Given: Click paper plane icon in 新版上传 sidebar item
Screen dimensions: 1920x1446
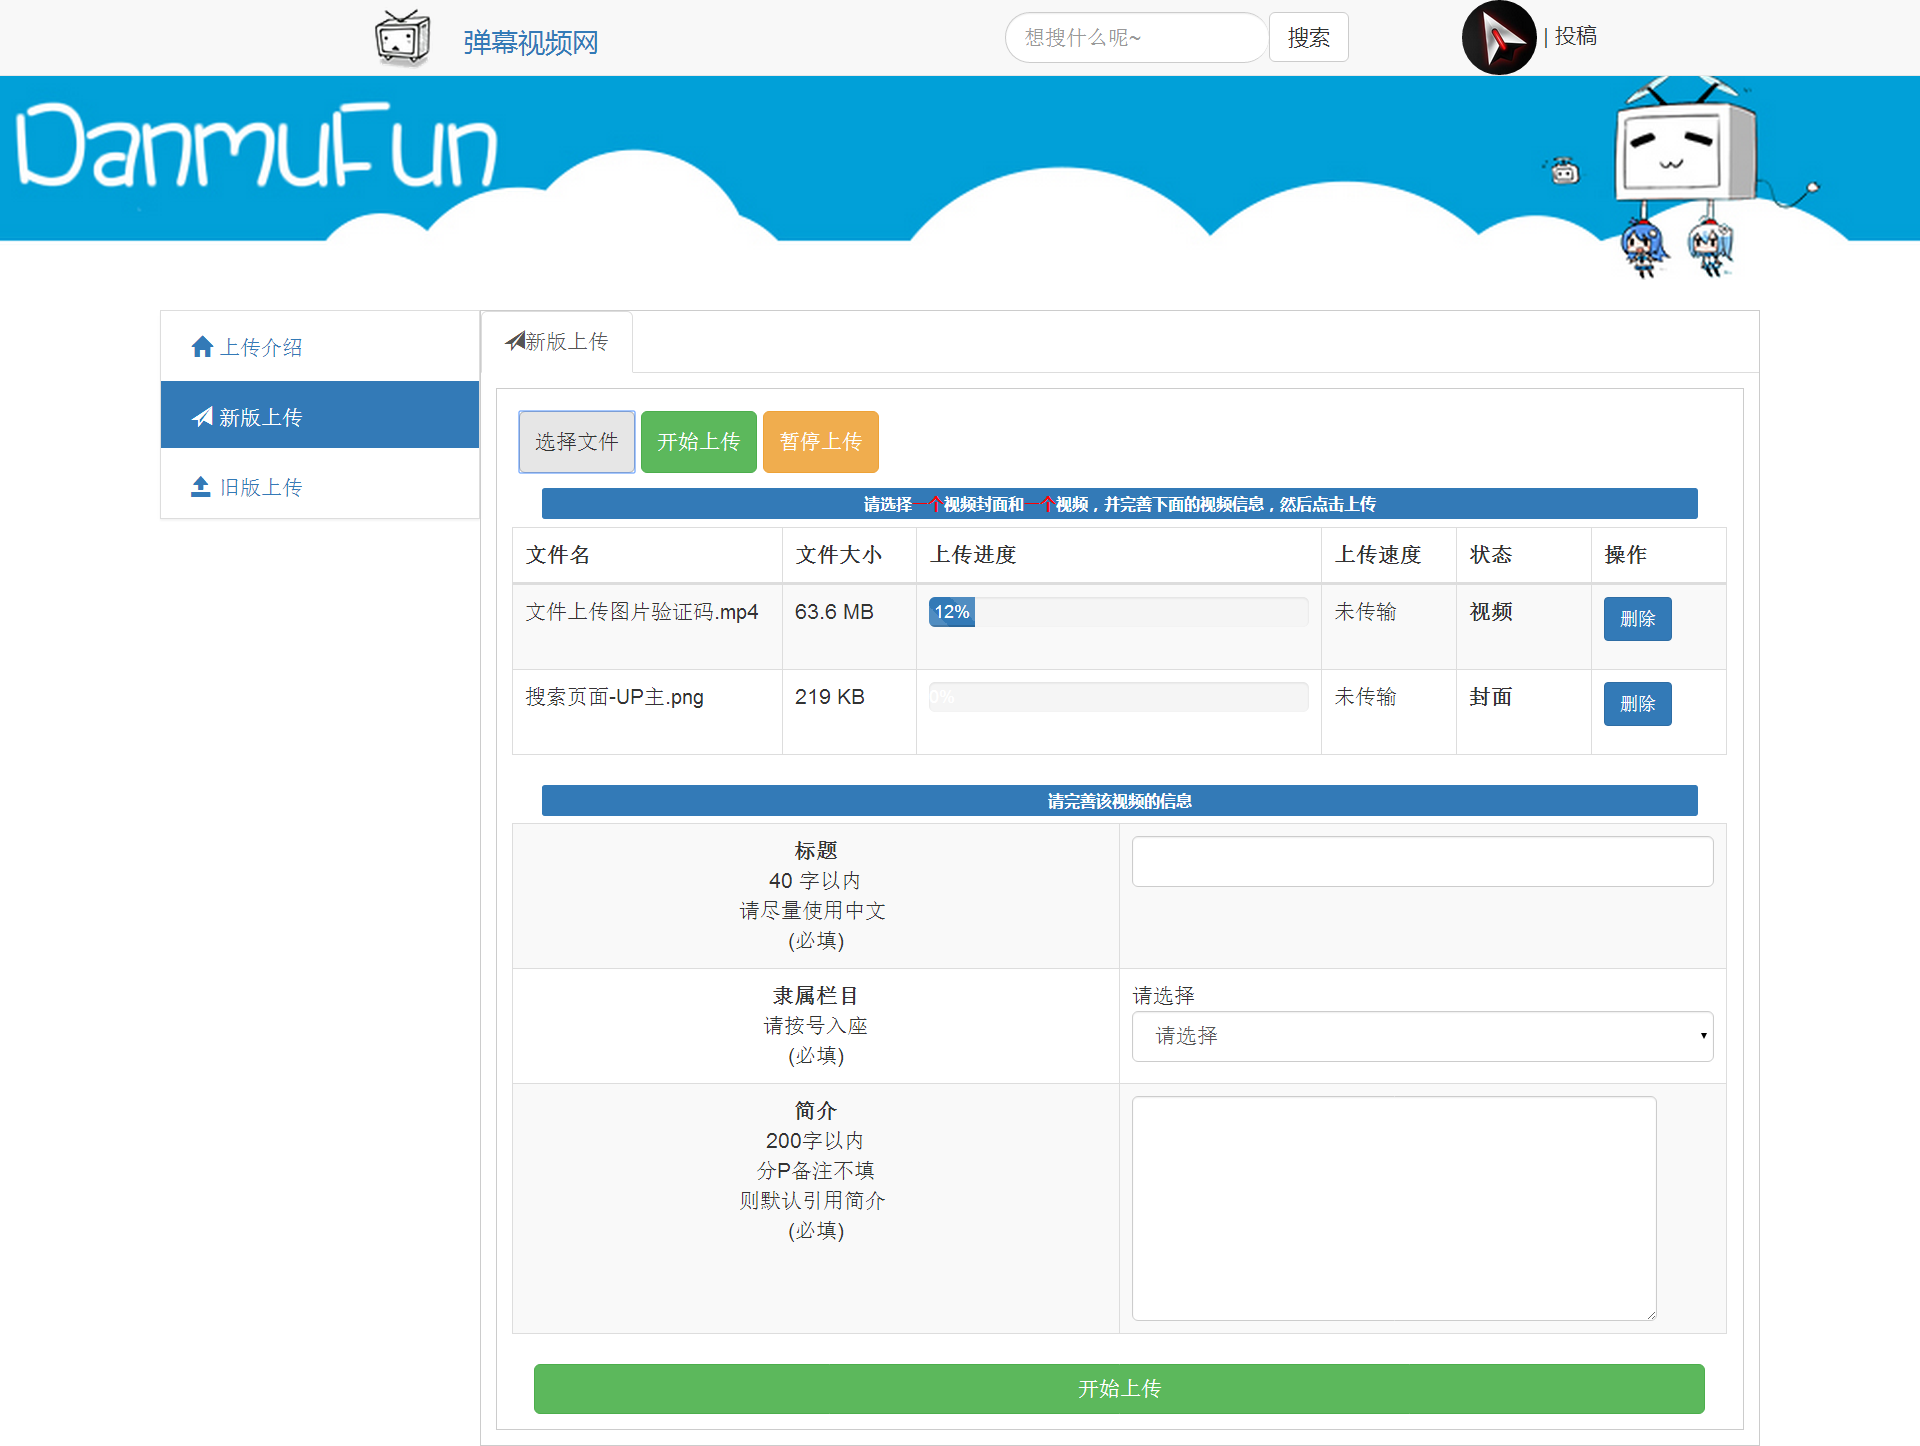Looking at the screenshot, I should (x=203, y=417).
